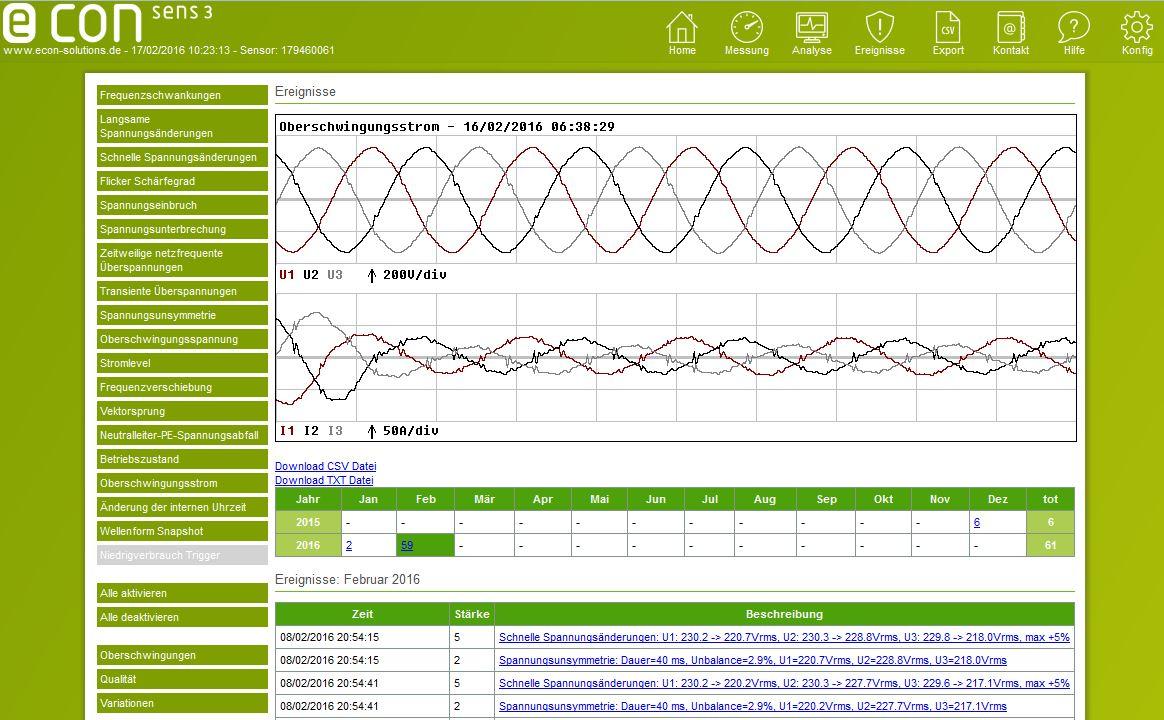
Task: Select the Stromlevel category
Action: click(x=182, y=363)
